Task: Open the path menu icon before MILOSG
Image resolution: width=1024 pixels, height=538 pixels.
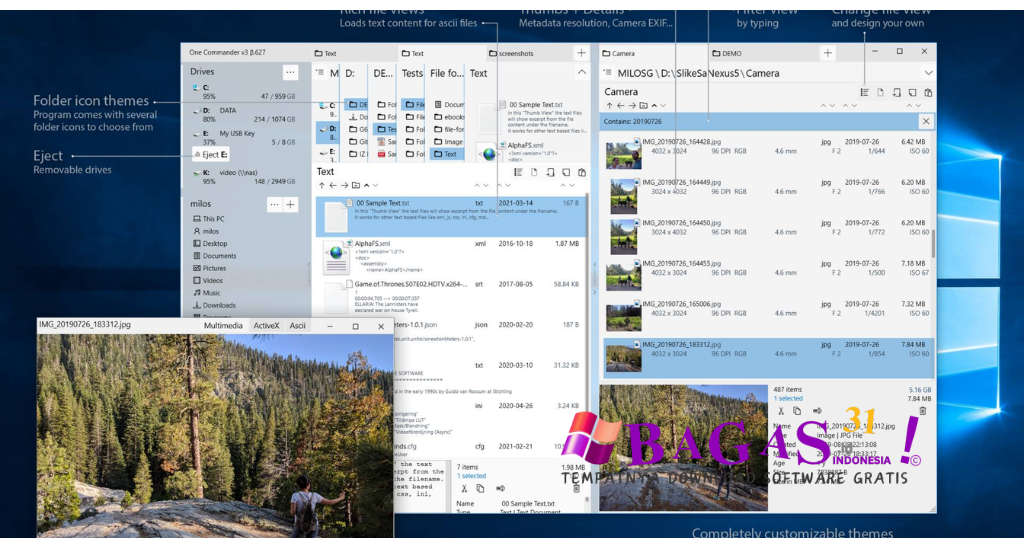Action: (x=607, y=73)
